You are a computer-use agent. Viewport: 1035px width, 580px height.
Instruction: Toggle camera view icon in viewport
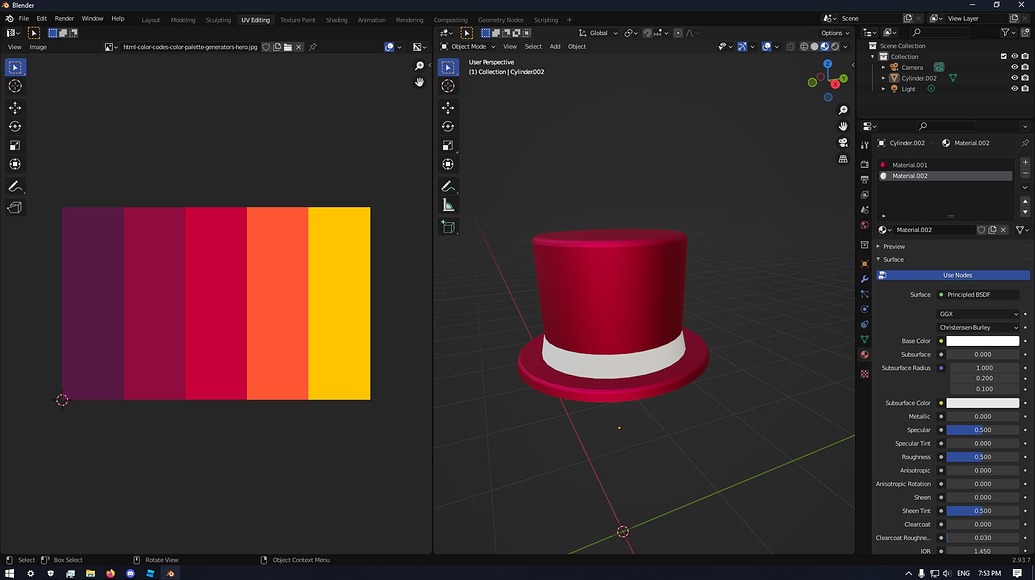[843, 143]
